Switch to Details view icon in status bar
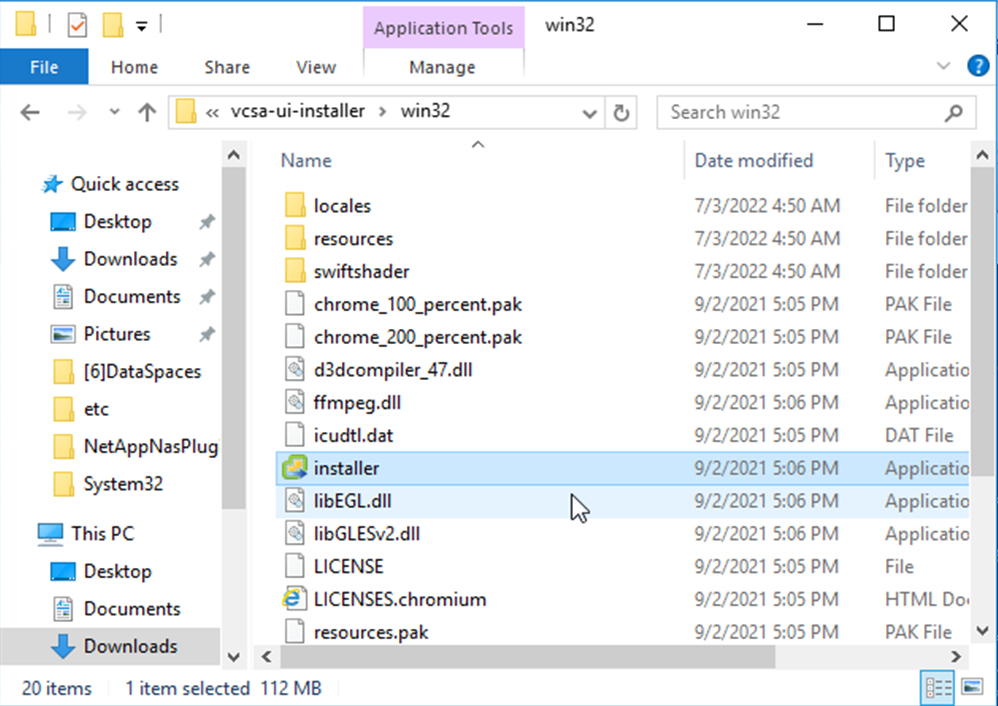 click(x=938, y=688)
